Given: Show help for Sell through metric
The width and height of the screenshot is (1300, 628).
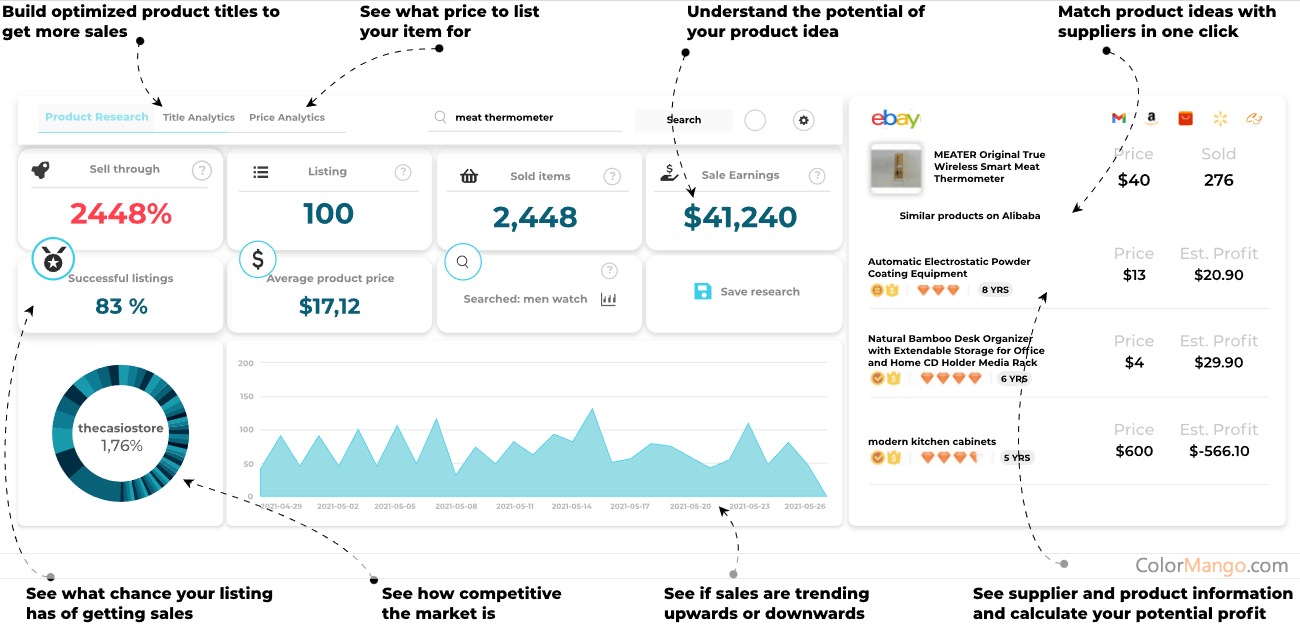Looking at the screenshot, I should (x=202, y=170).
